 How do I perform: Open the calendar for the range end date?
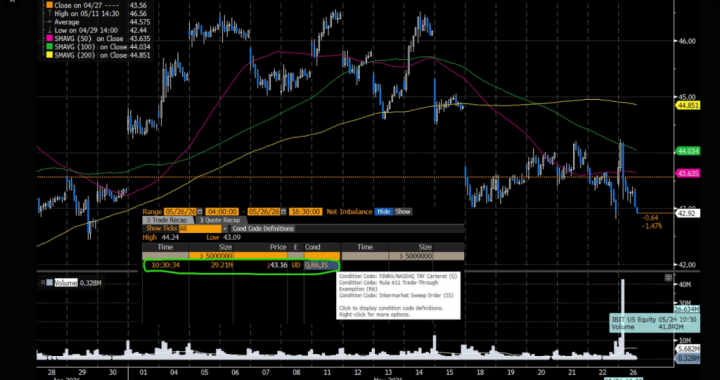283,212
